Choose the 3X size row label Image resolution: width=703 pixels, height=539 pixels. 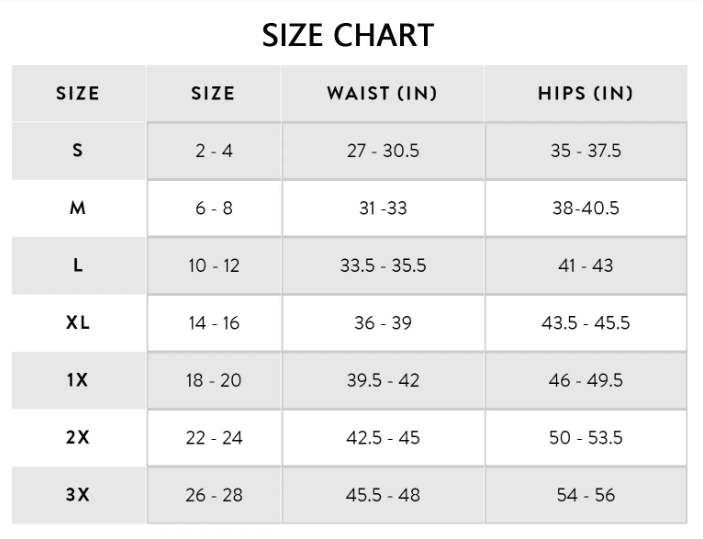[78, 495]
